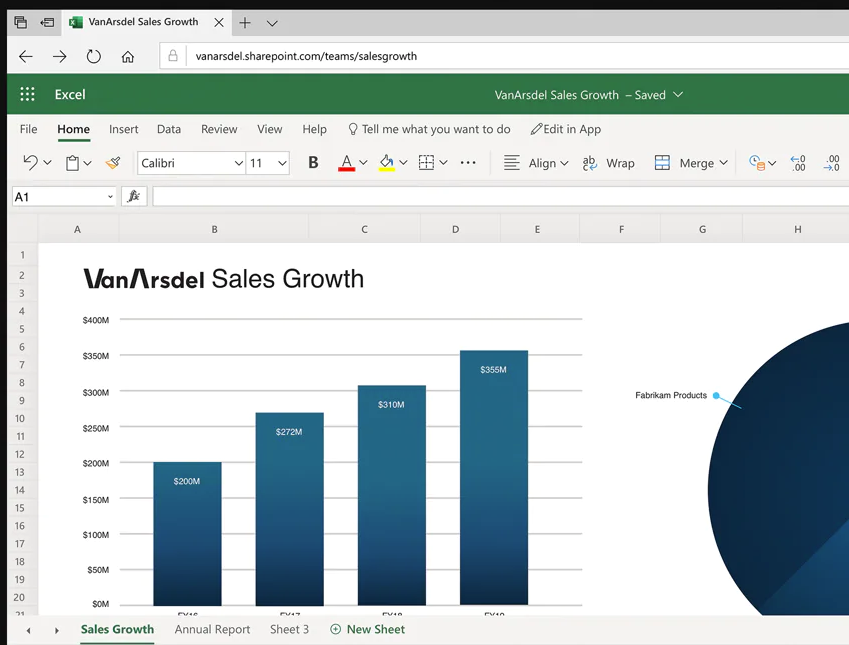Apply the yellow fill color

387,162
